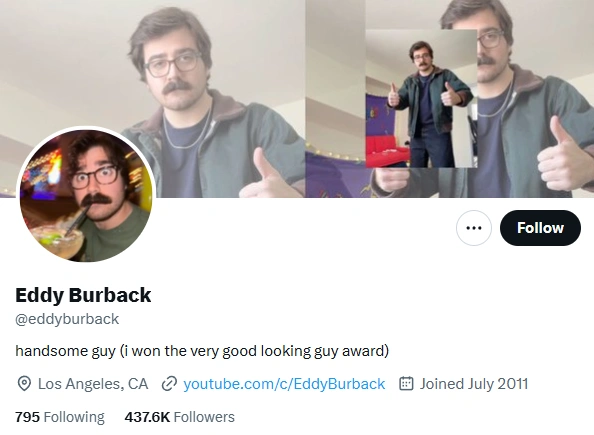This screenshot has width=594, height=435.
Task: Click the handsome guy bio text
Action: pos(202,351)
